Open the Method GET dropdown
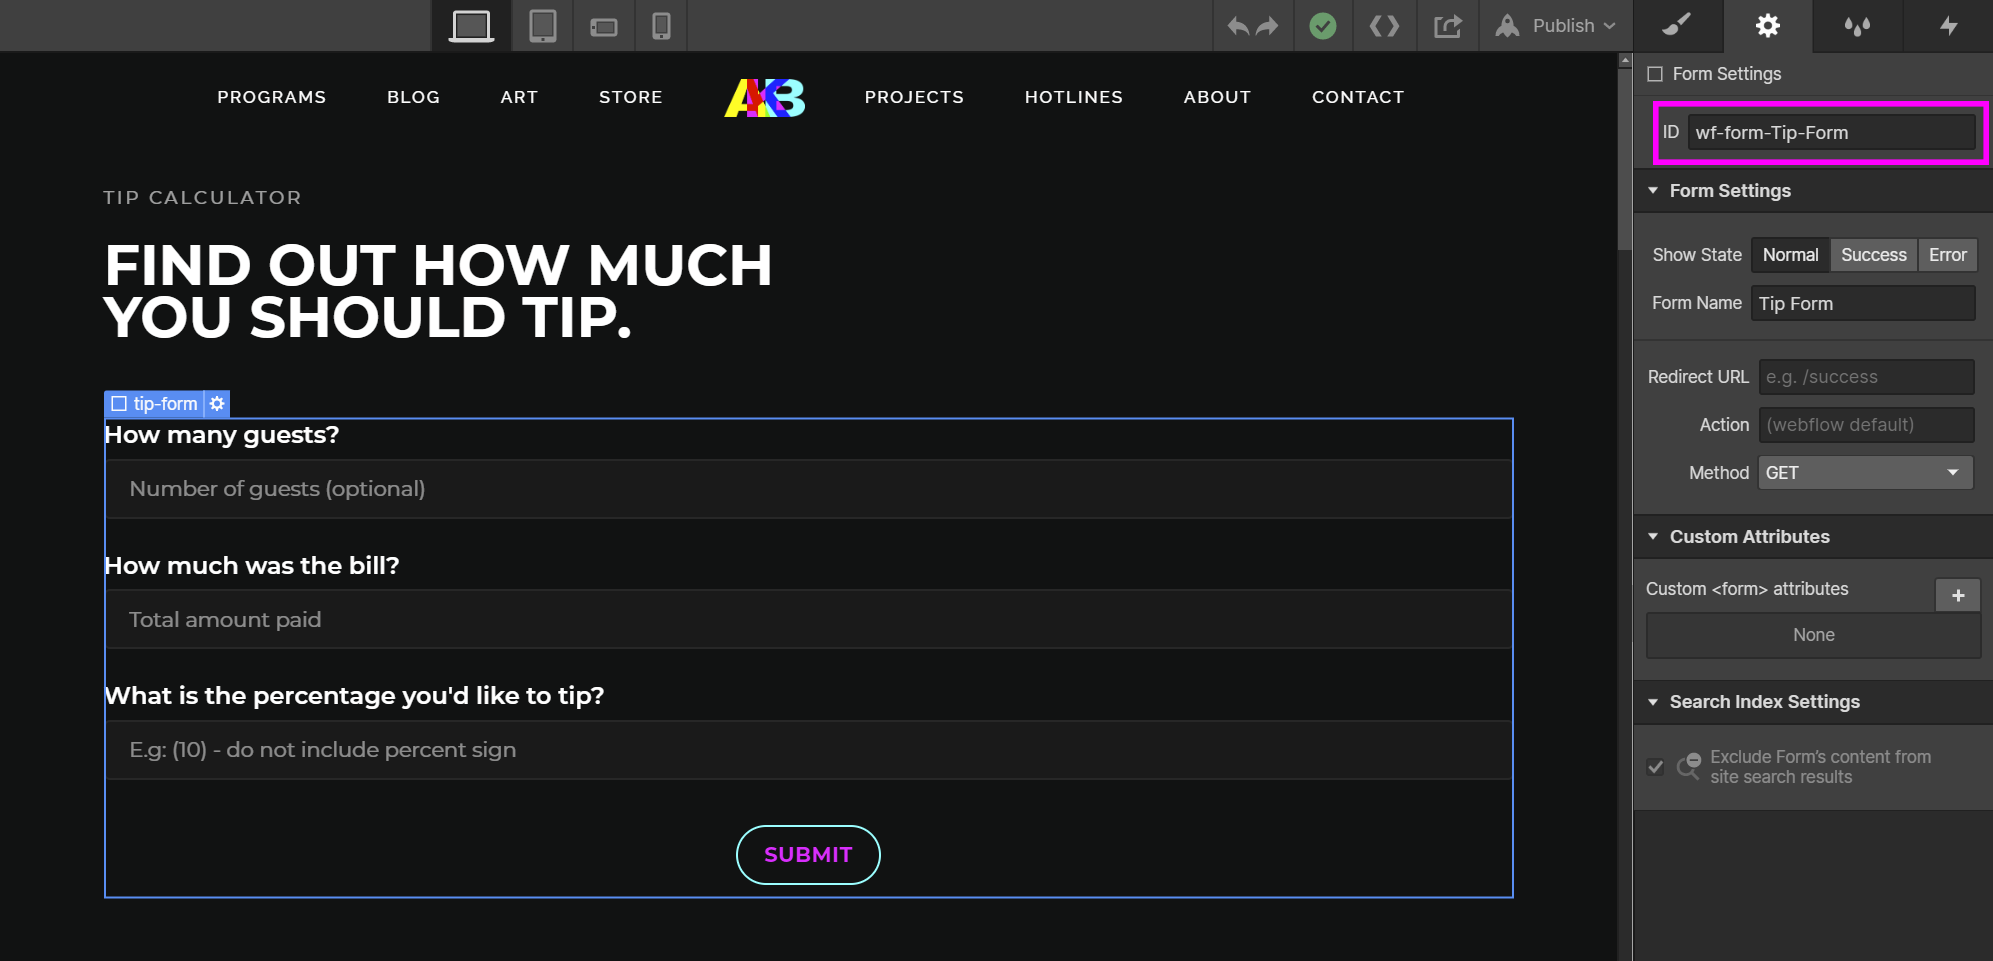 click(x=1865, y=472)
